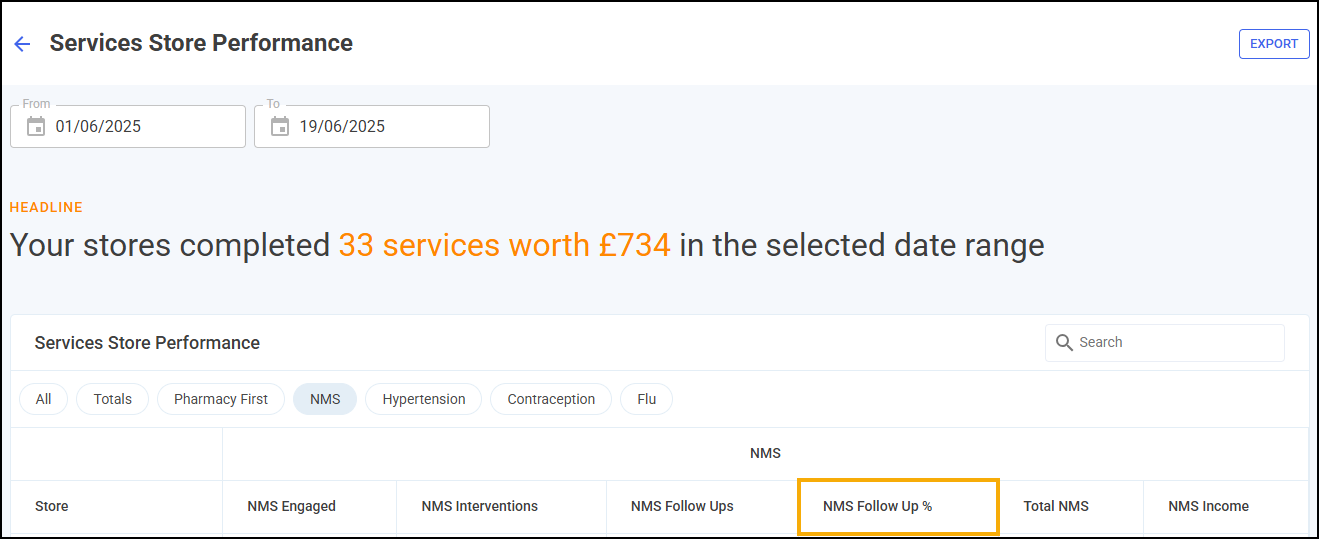Select the Hypertension filter chip
Image resolution: width=1319 pixels, height=539 pixels.
click(424, 399)
